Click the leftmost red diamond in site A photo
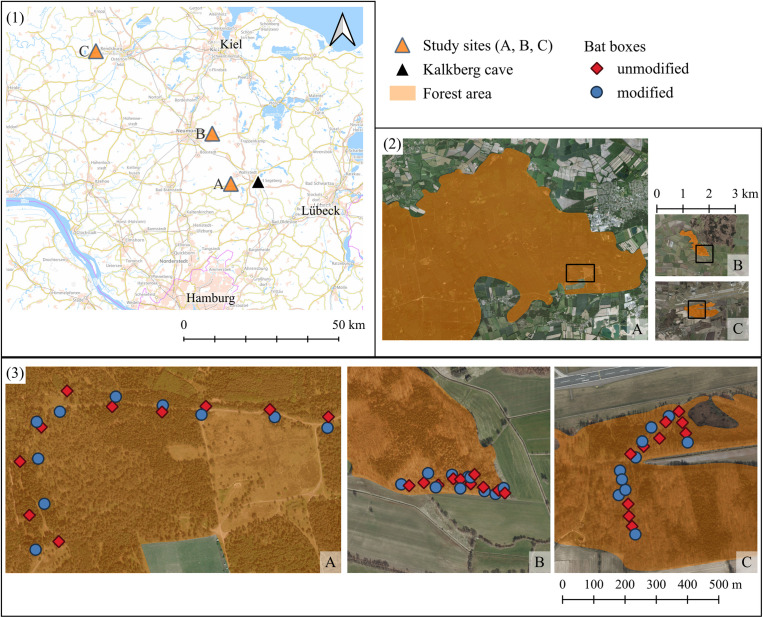 point(20,461)
